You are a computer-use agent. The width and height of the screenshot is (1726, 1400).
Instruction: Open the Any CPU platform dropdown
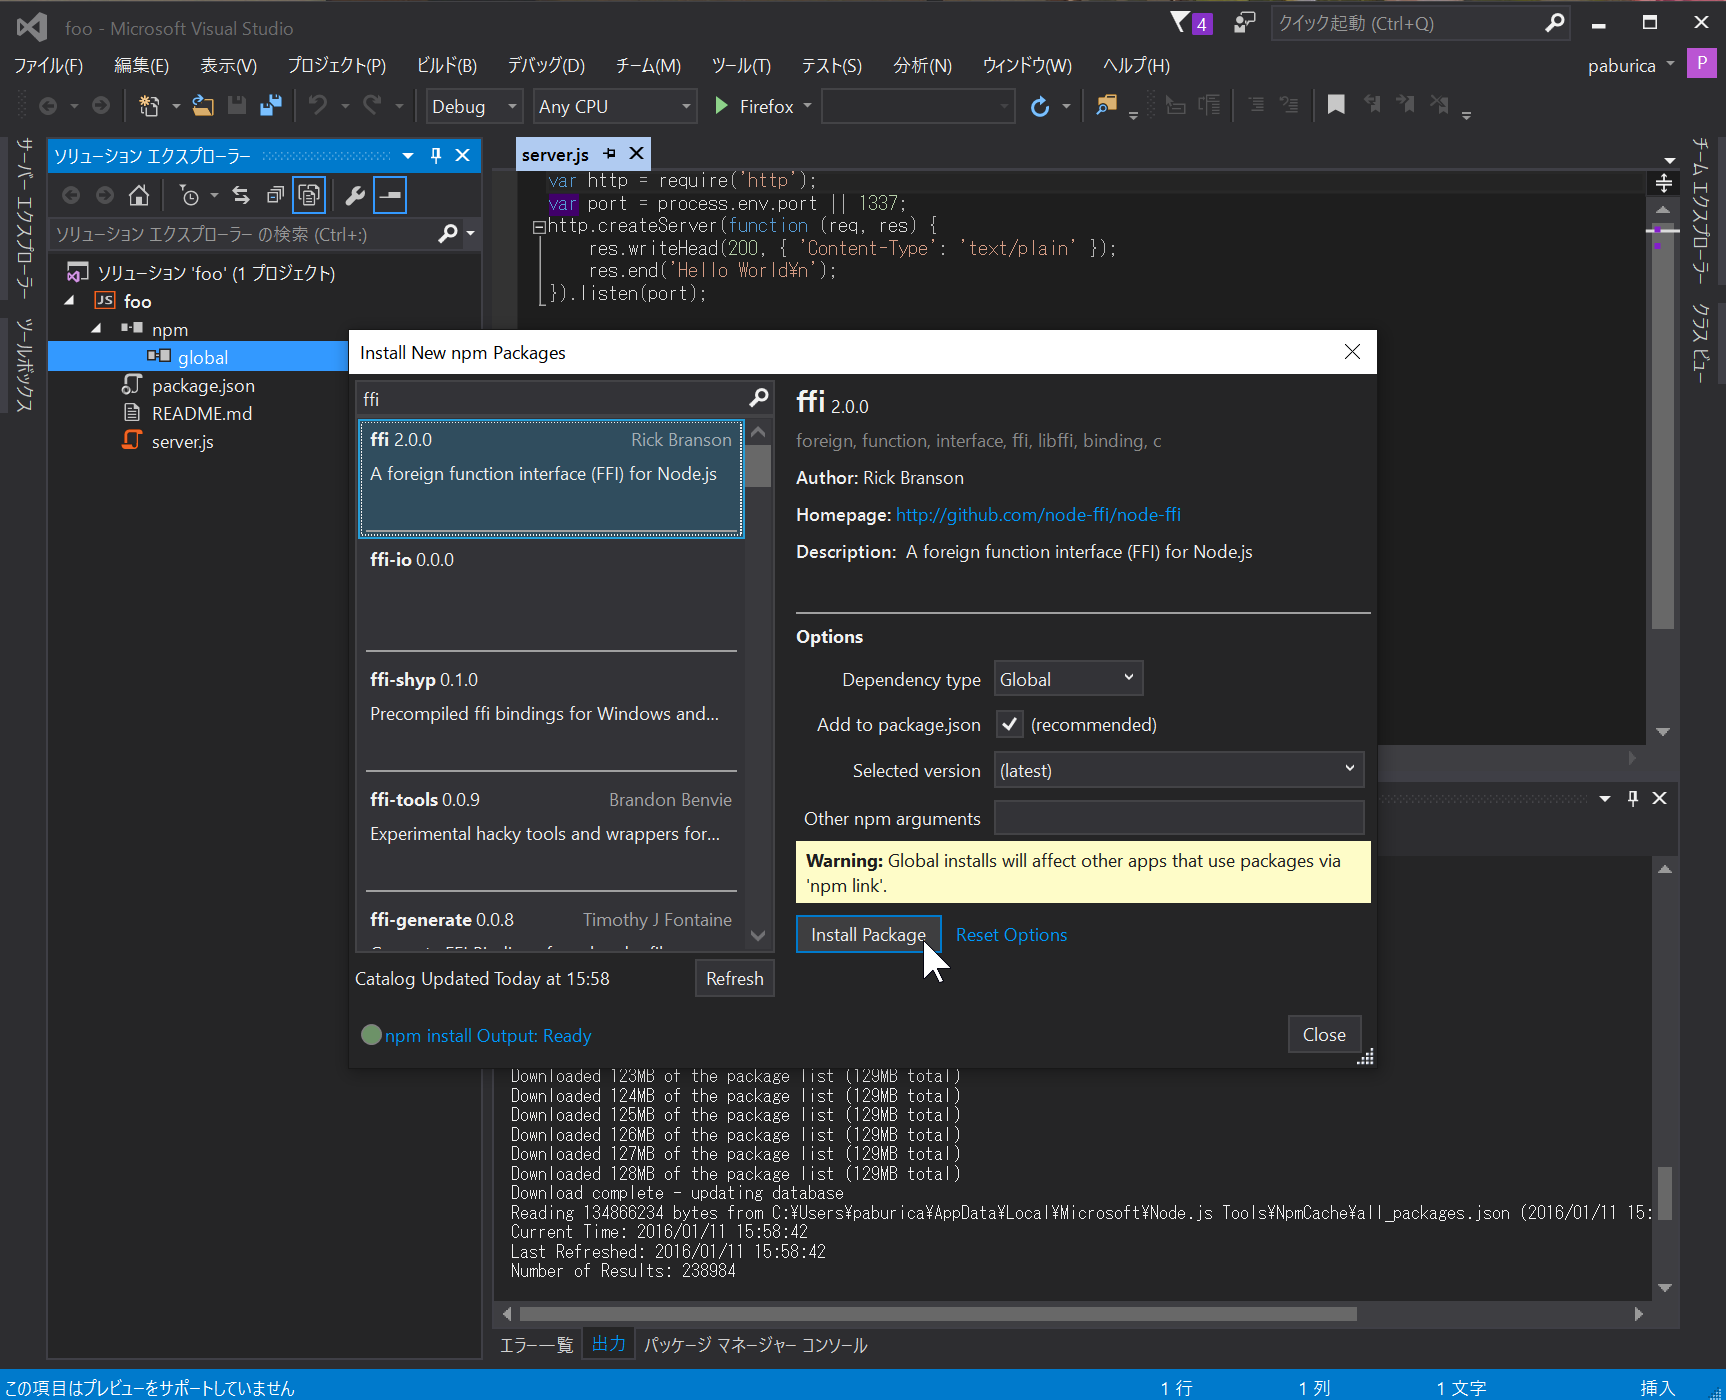click(x=615, y=106)
